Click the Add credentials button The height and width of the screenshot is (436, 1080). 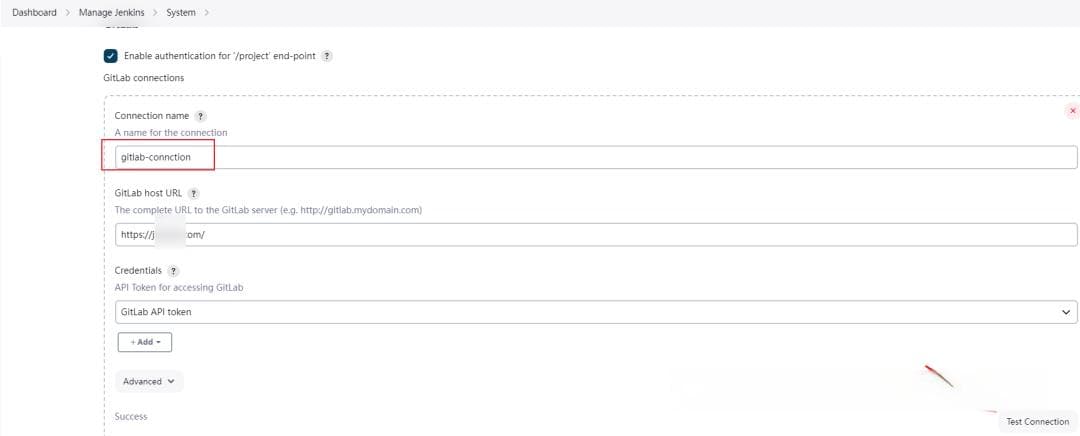[x=145, y=342]
